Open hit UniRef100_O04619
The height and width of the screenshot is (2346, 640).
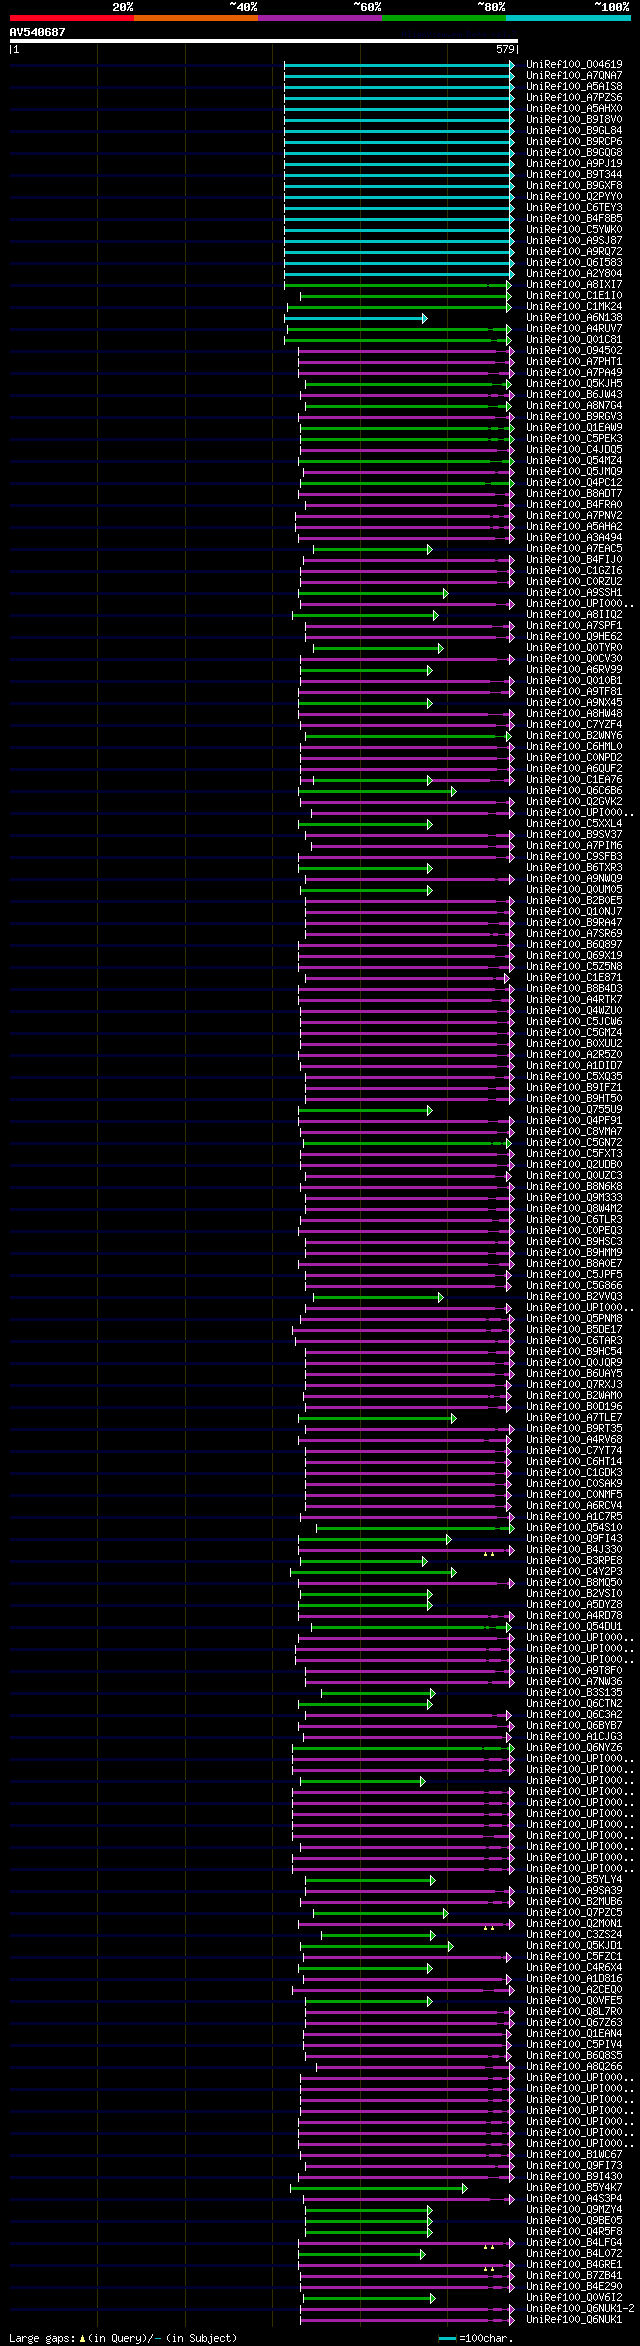tap(574, 65)
